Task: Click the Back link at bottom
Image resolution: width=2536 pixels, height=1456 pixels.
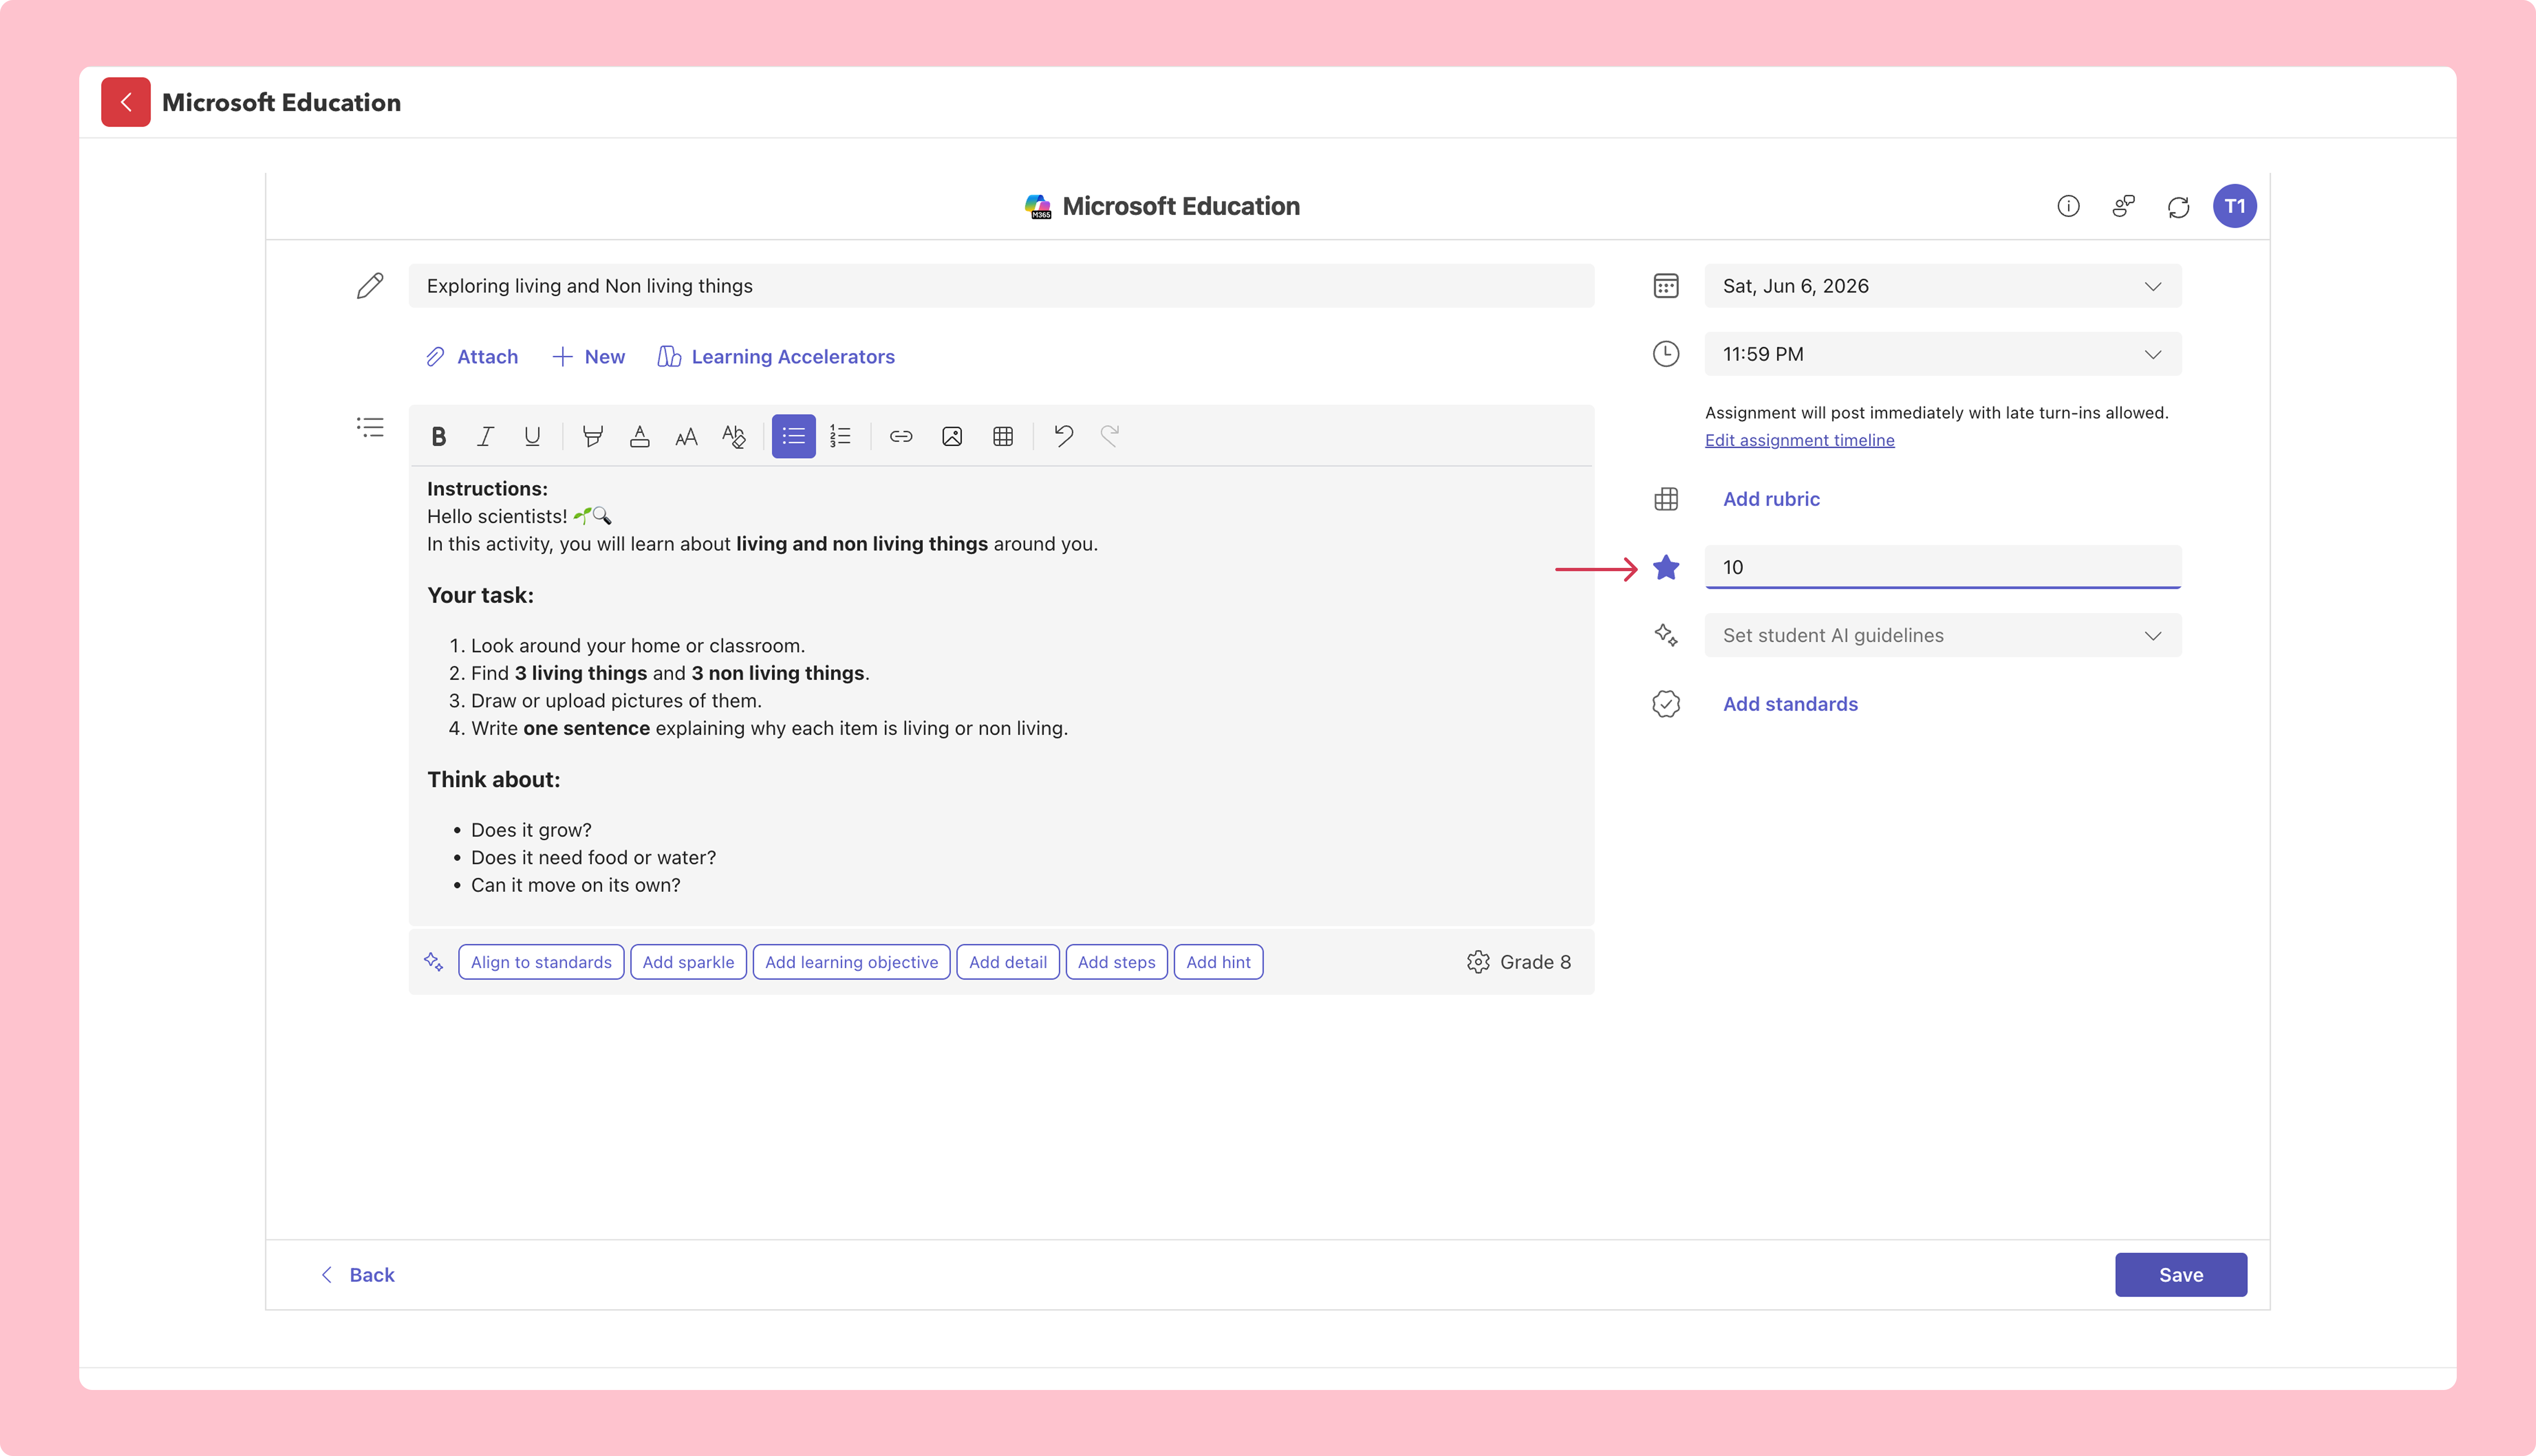Action: click(358, 1275)
